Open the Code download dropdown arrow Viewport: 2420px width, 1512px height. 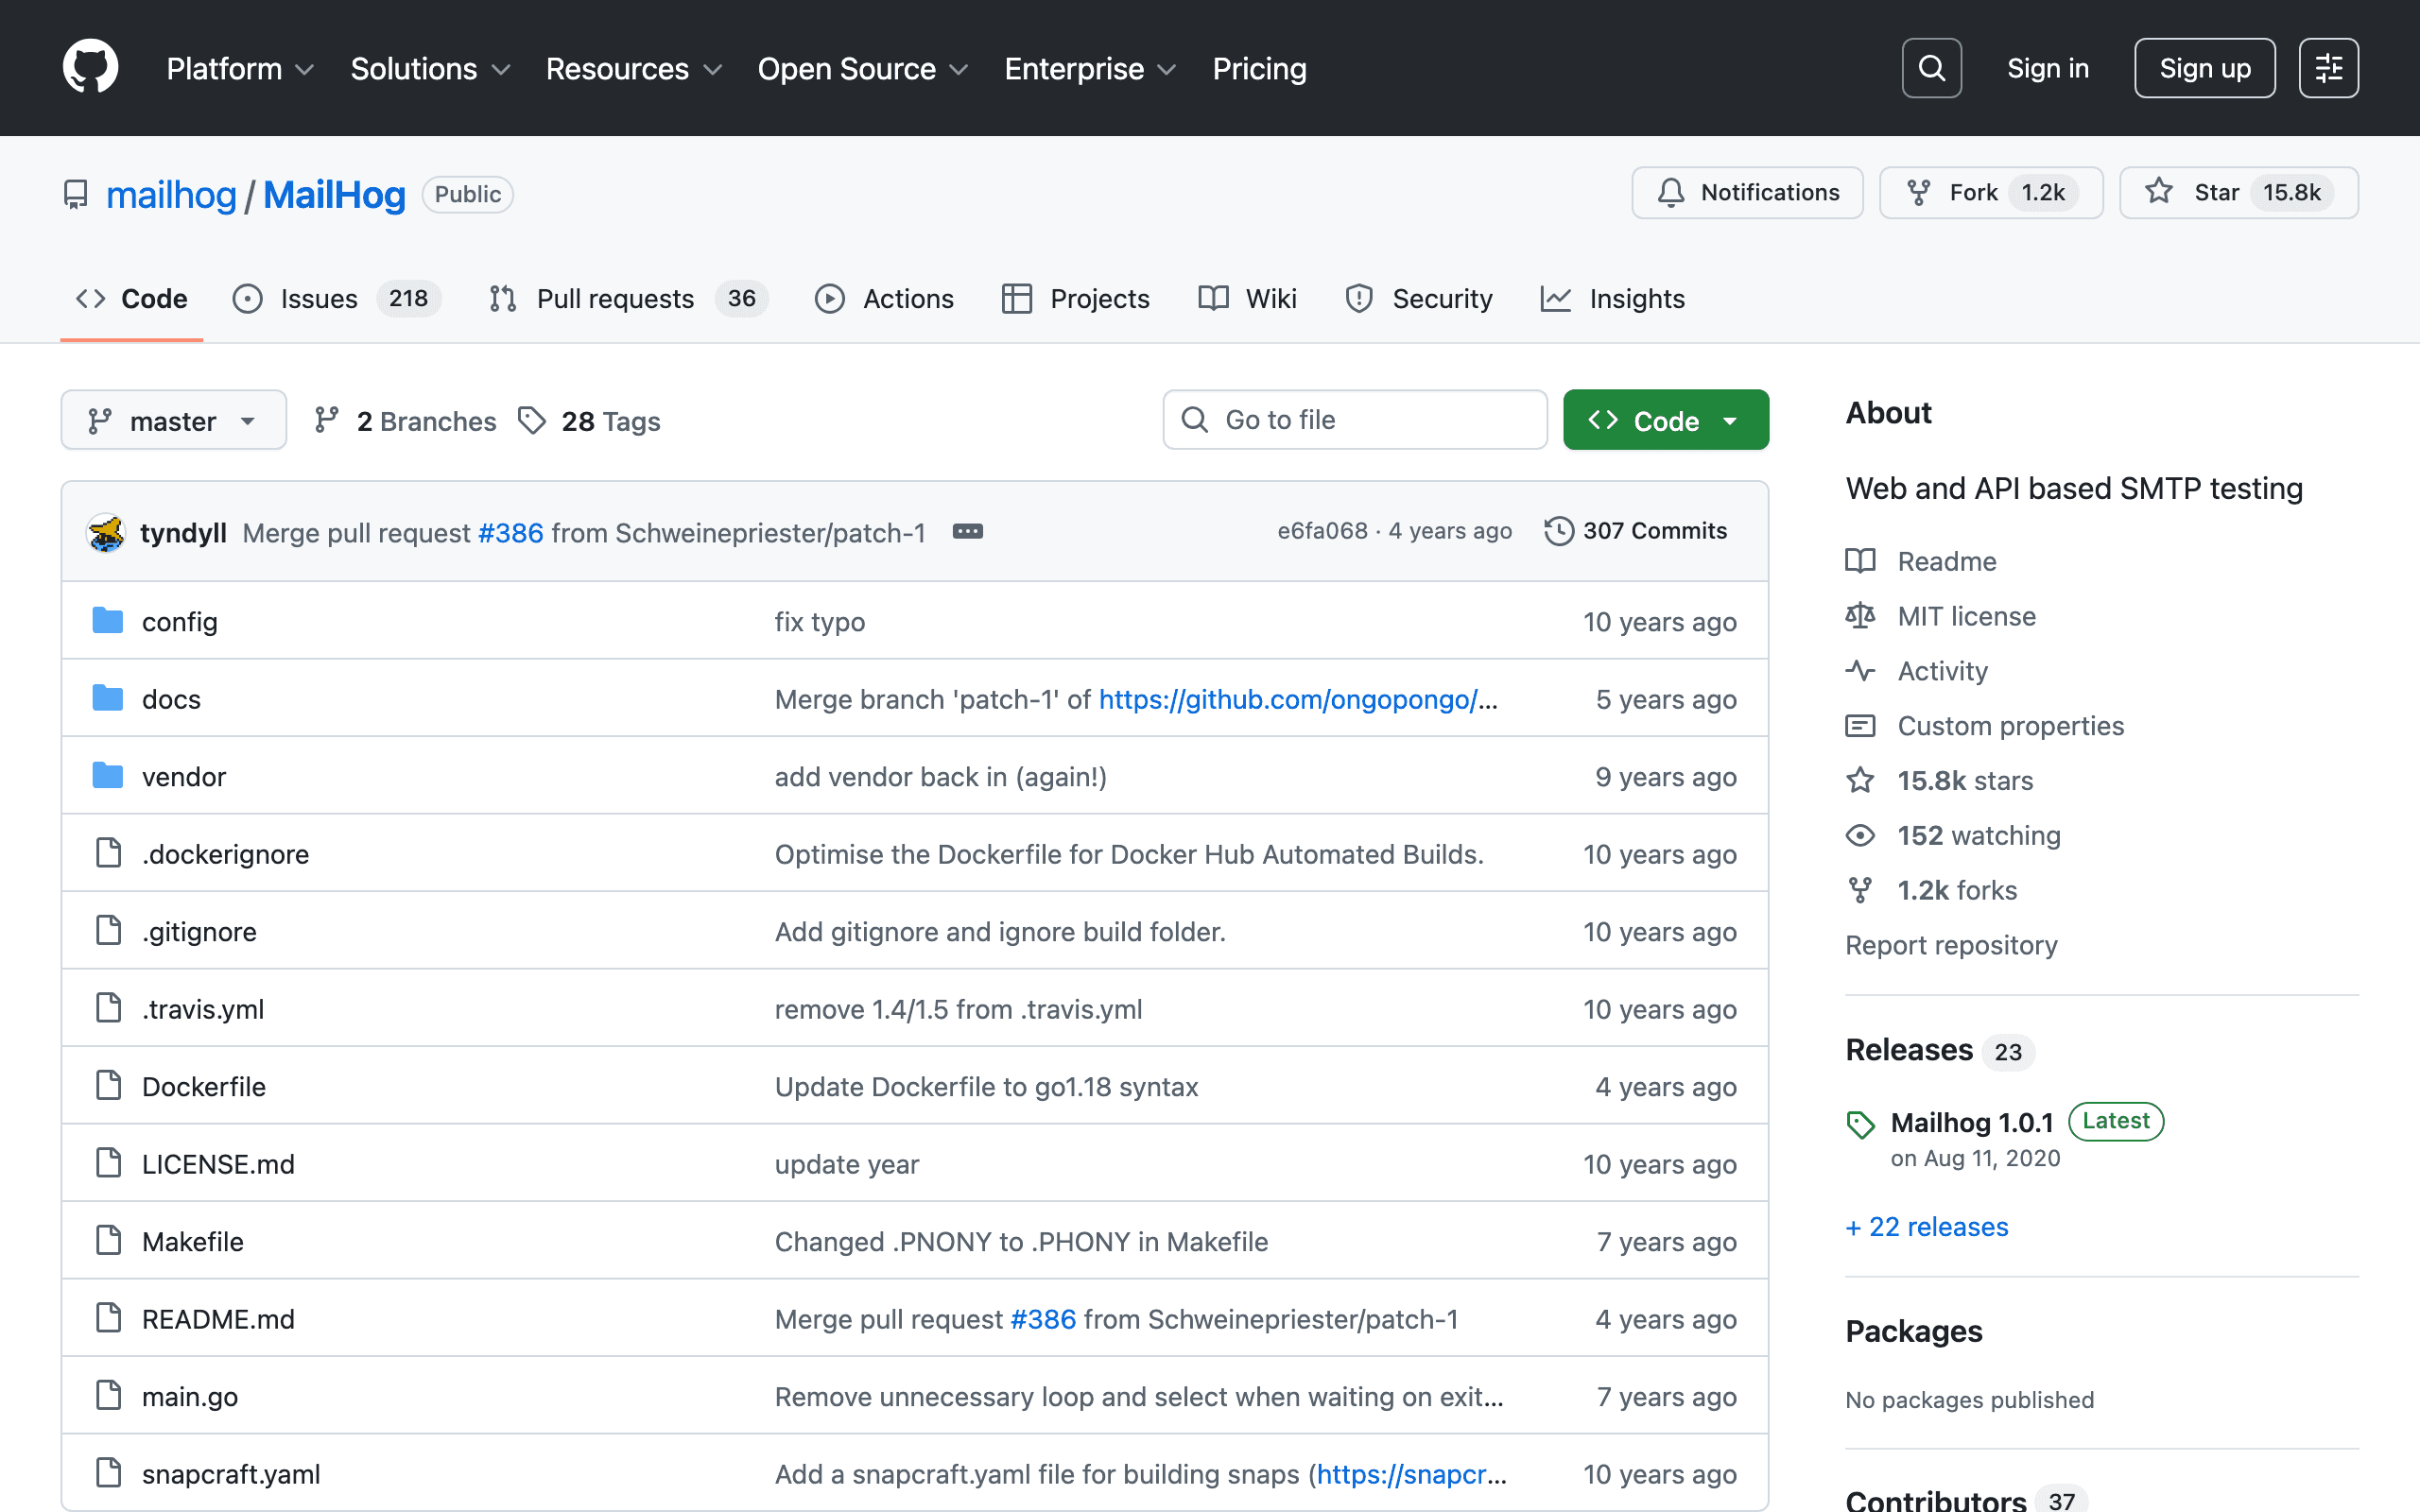click(x=1730, y=419)
